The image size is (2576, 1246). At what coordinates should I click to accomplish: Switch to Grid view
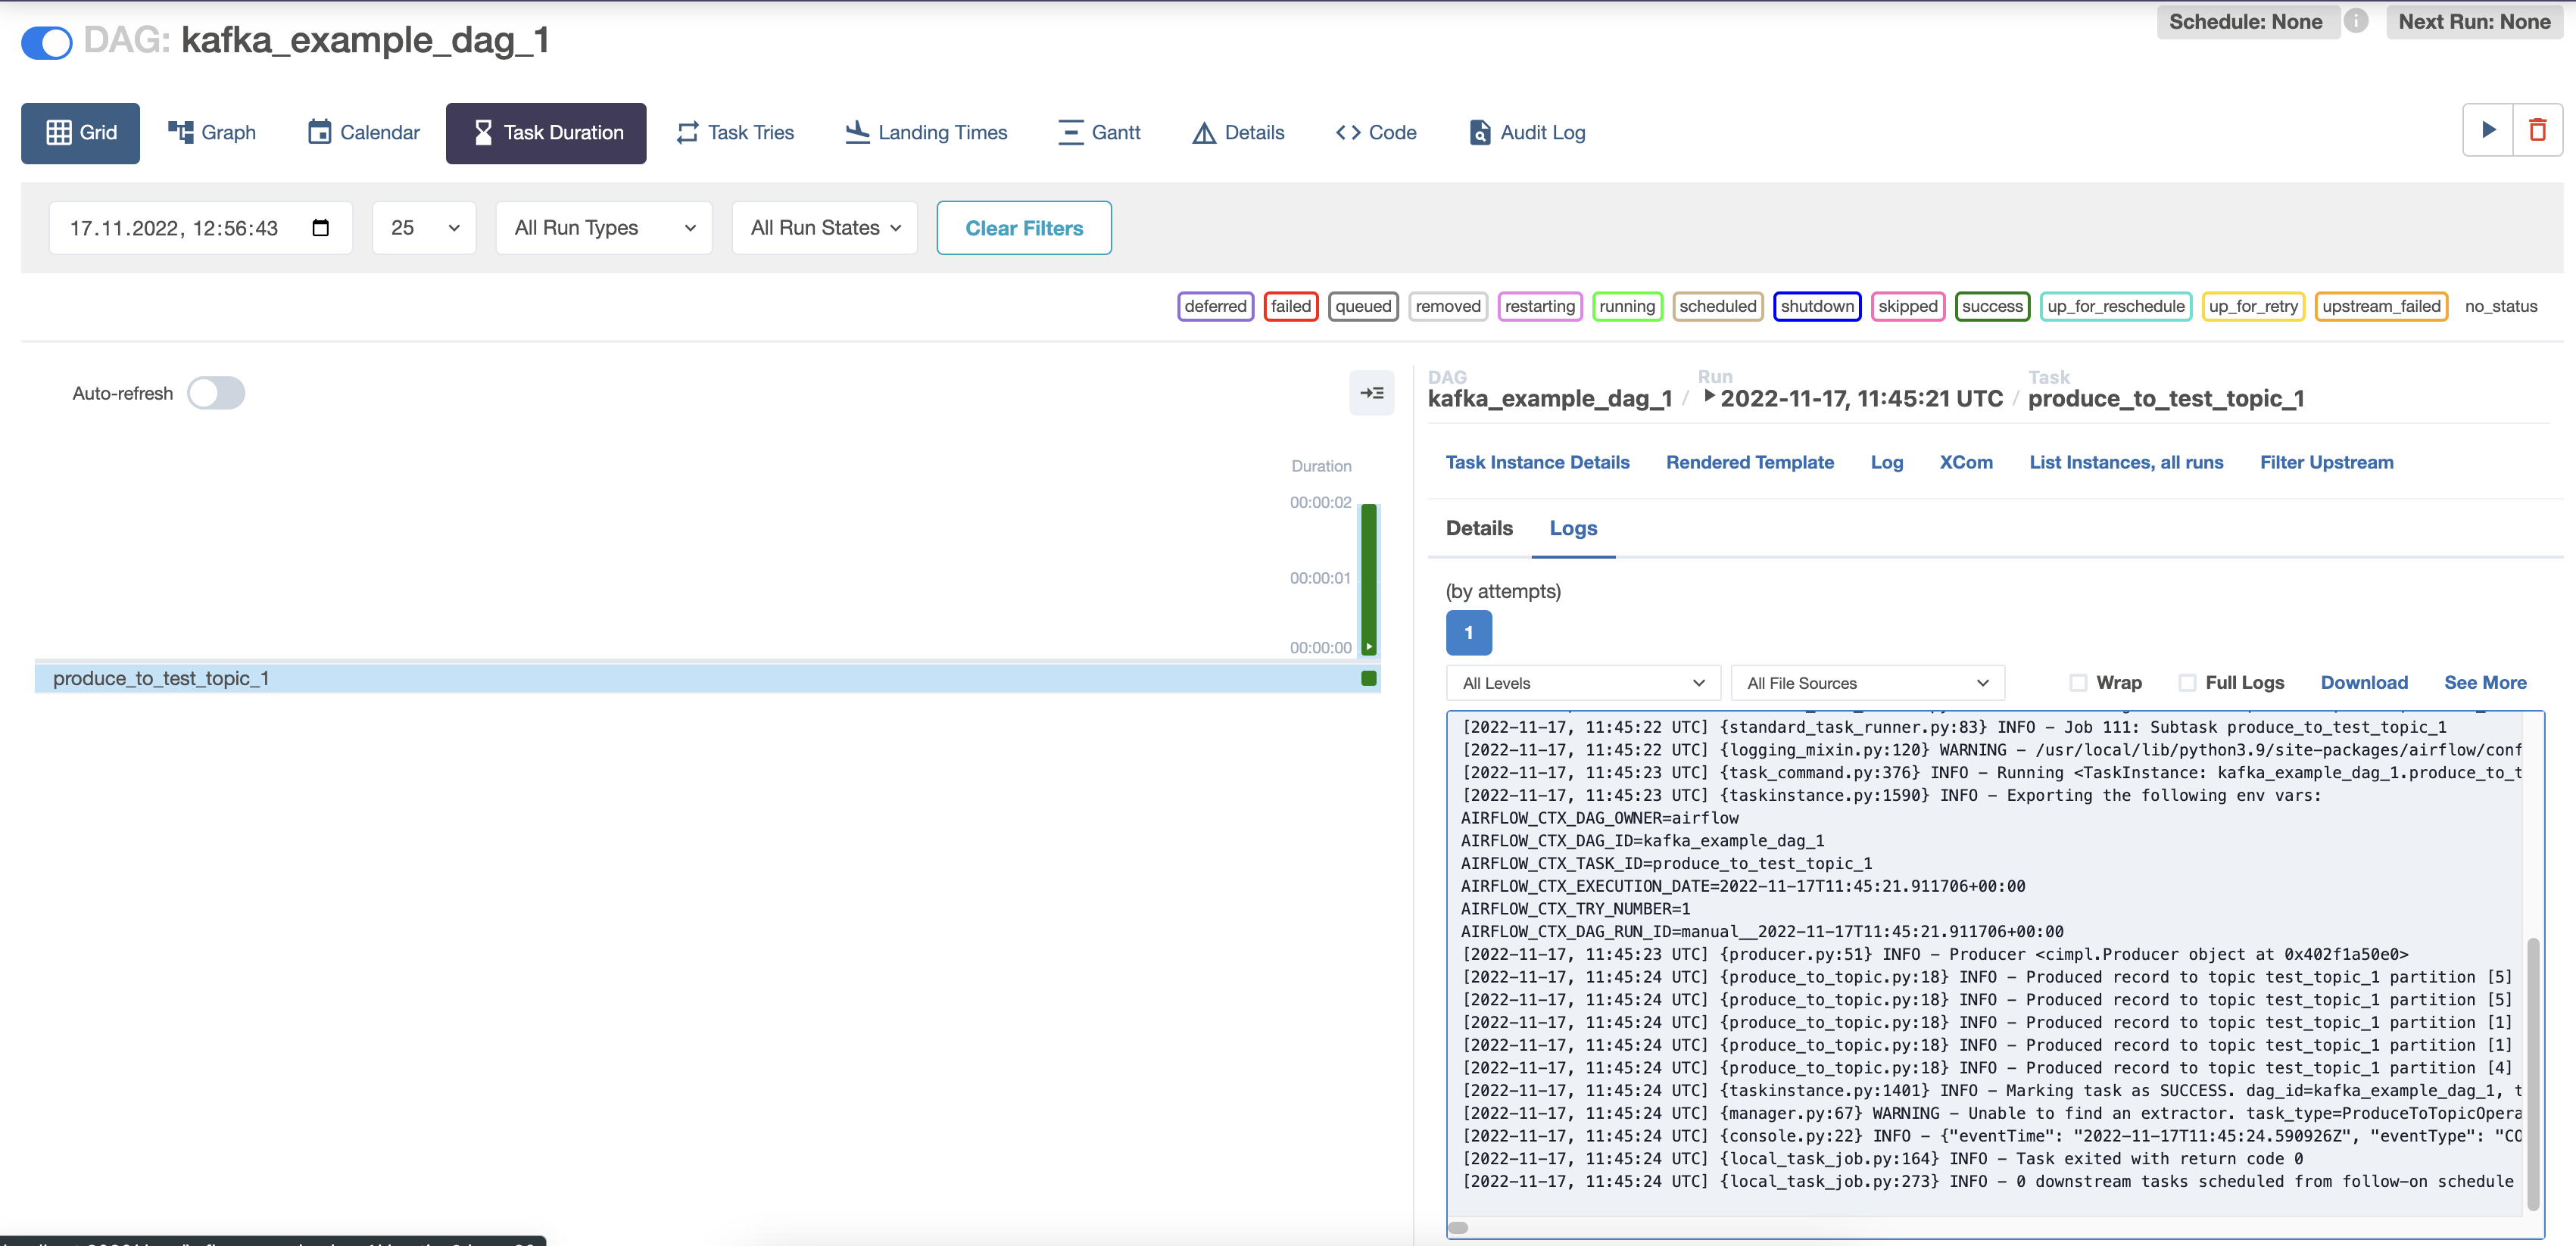[x=80, y=132]
